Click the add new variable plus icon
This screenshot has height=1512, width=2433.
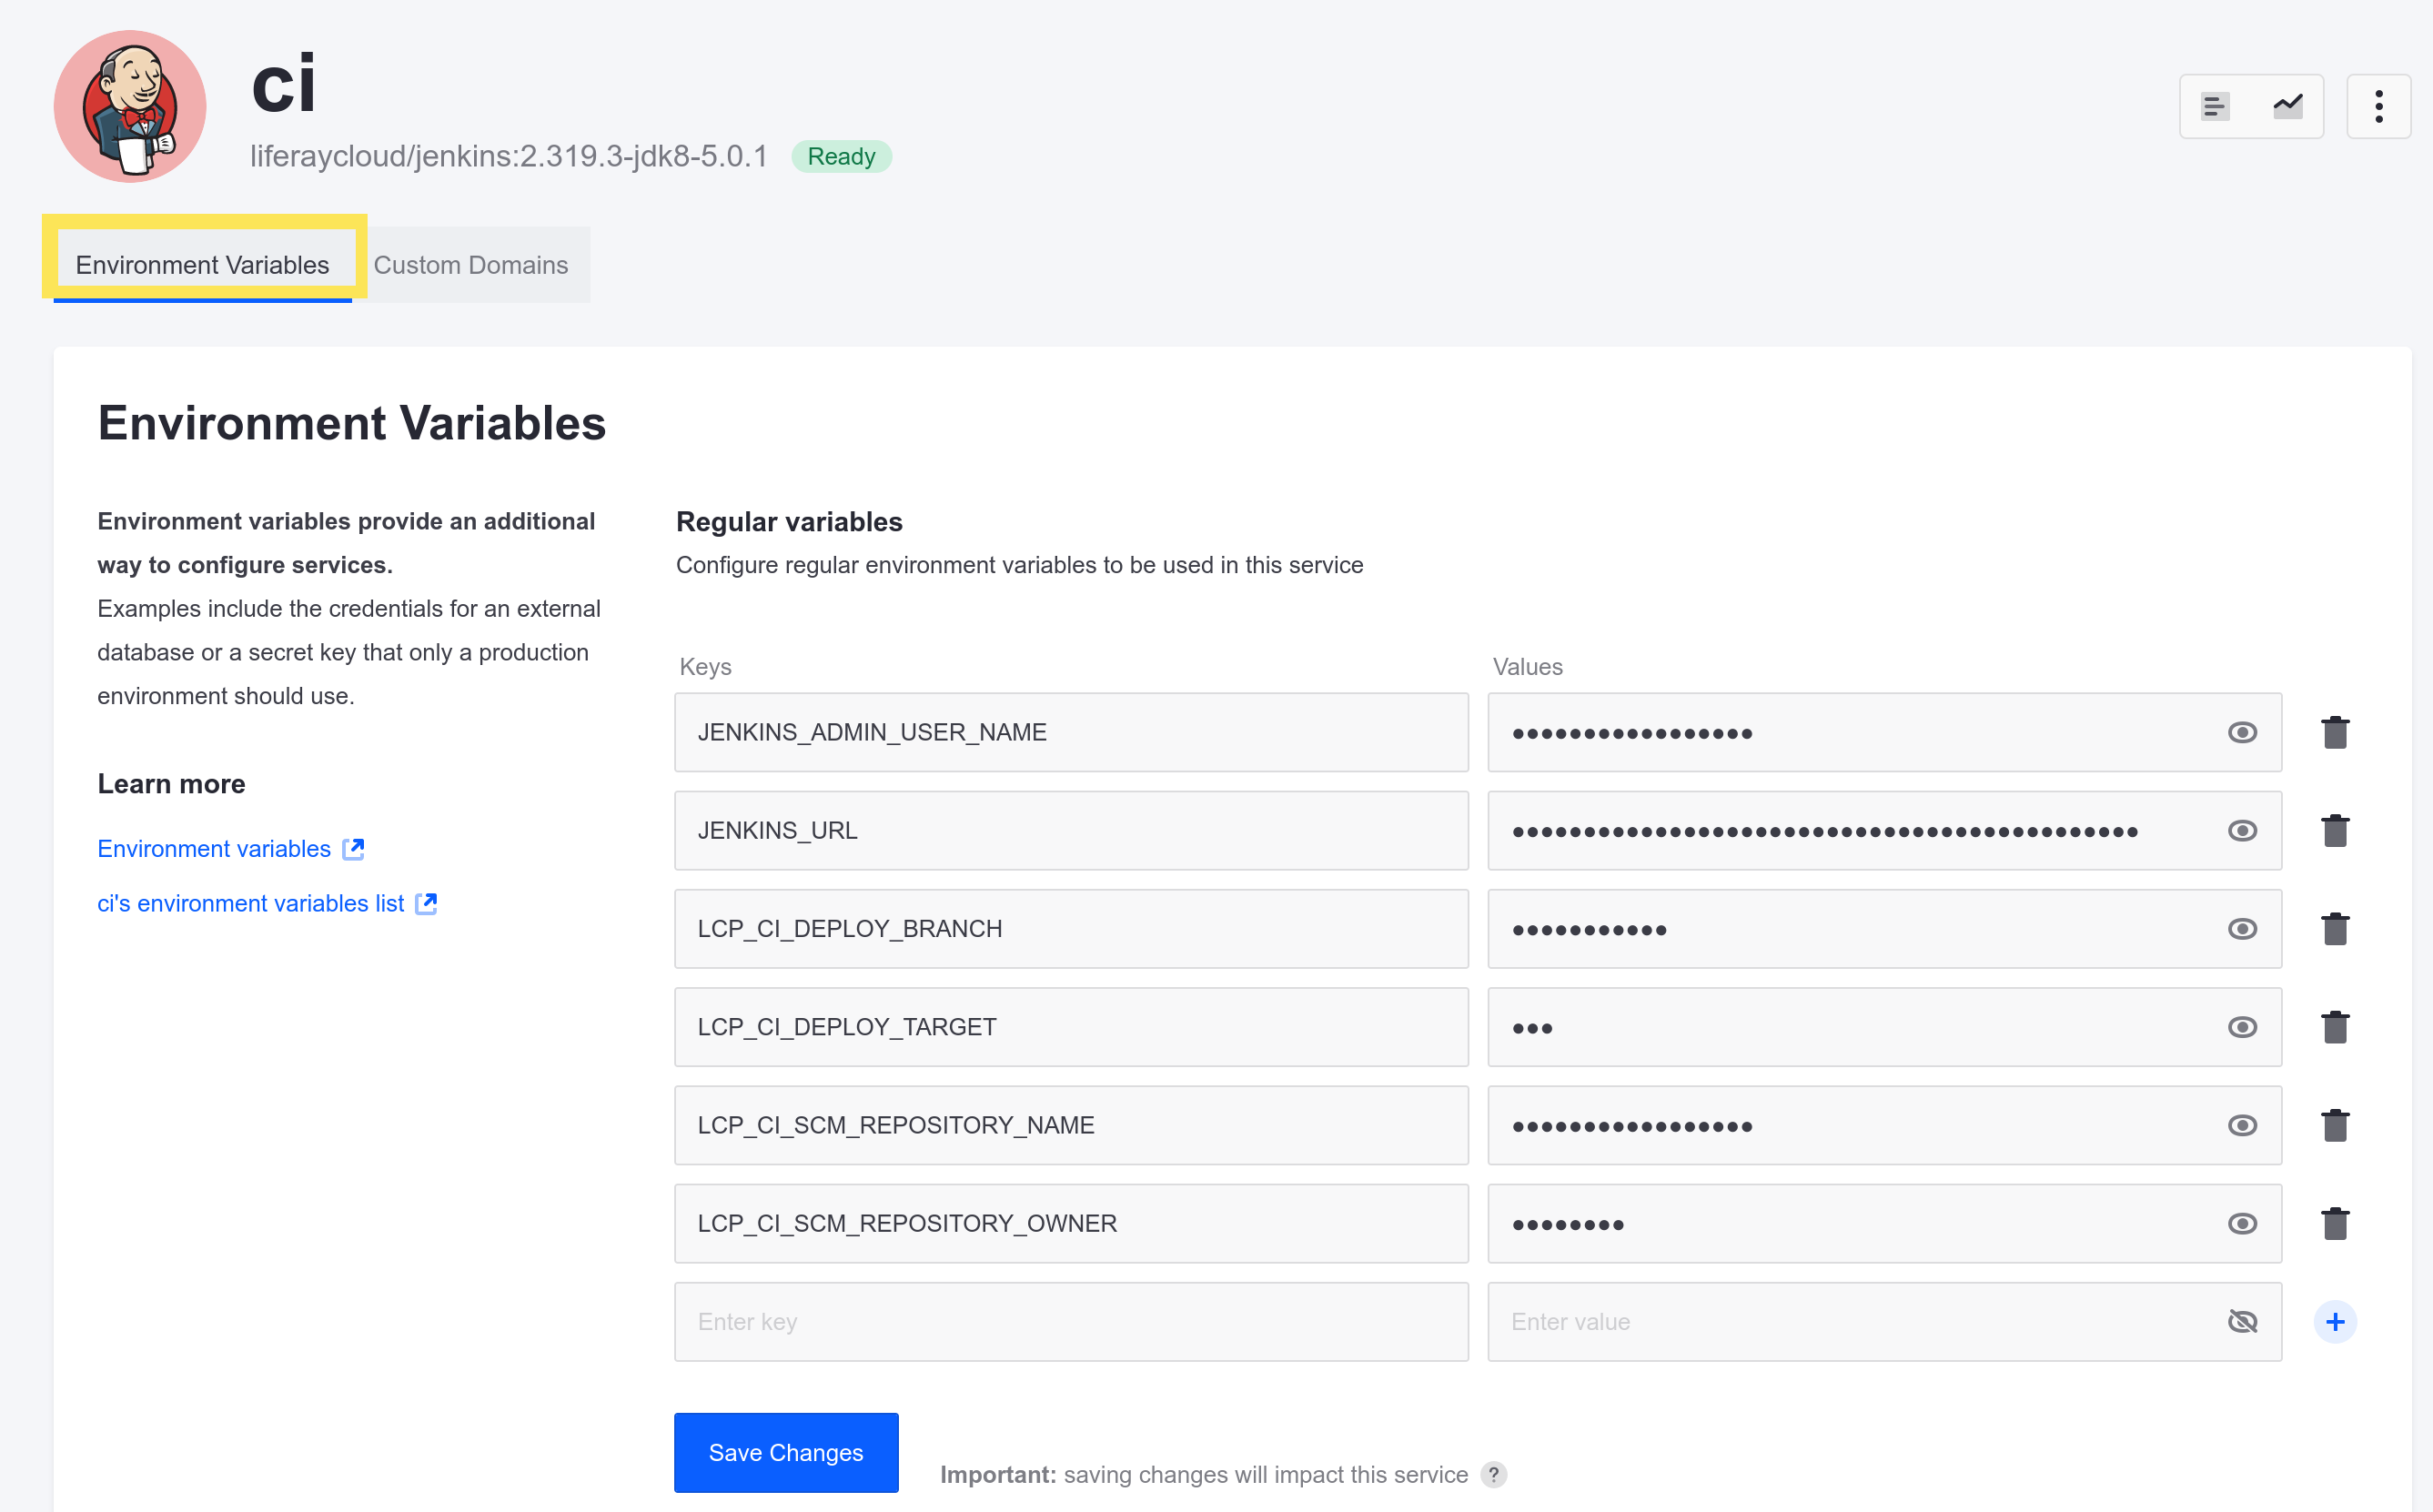click(2336, 1320)
